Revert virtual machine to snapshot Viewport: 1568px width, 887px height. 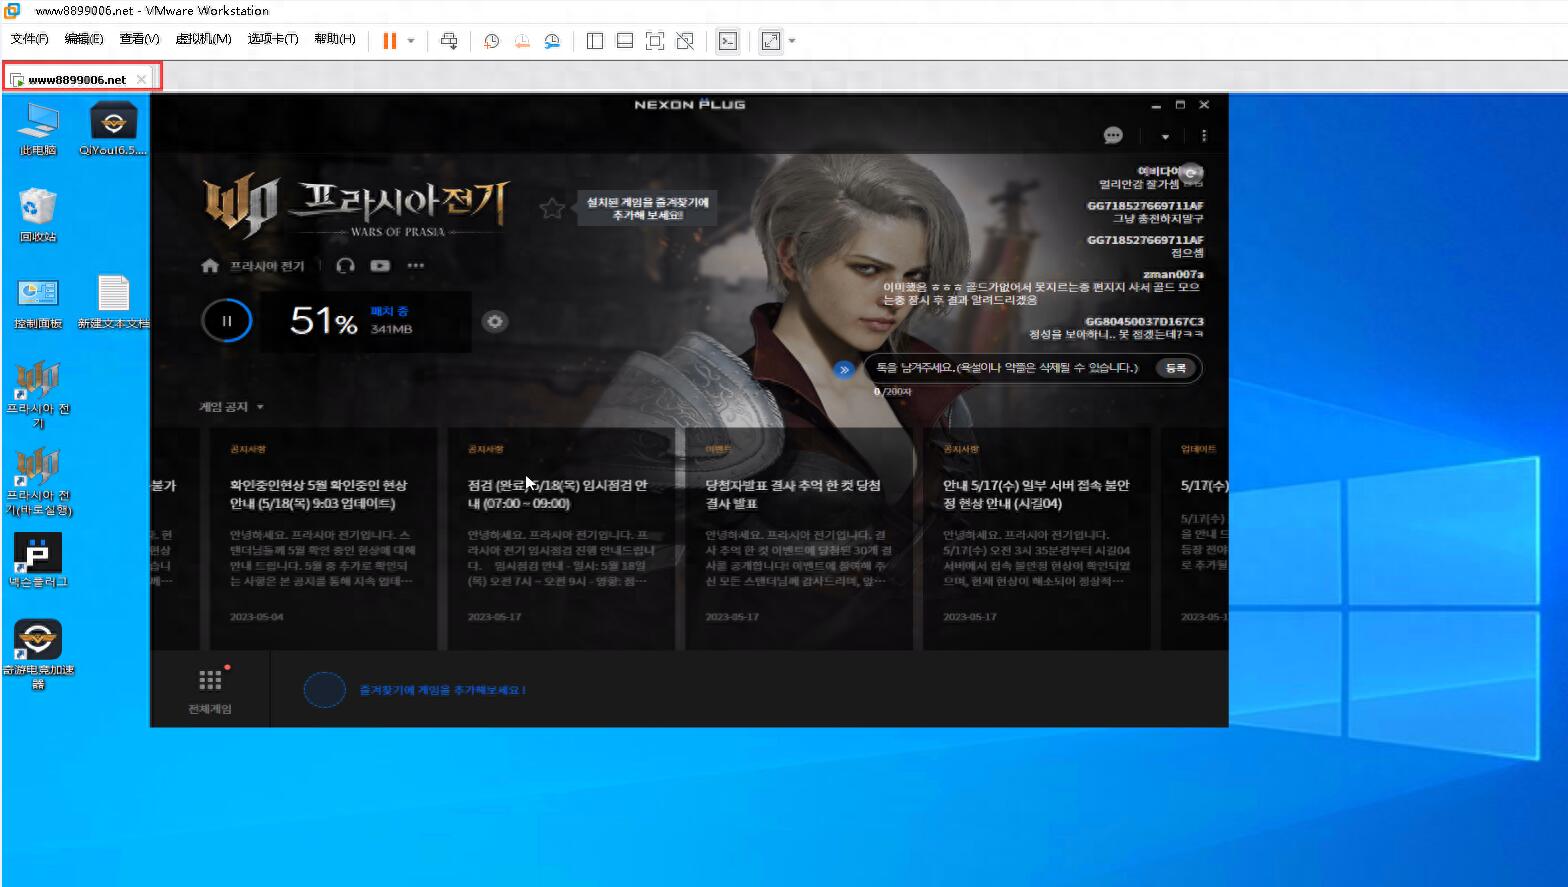[521, 41]
